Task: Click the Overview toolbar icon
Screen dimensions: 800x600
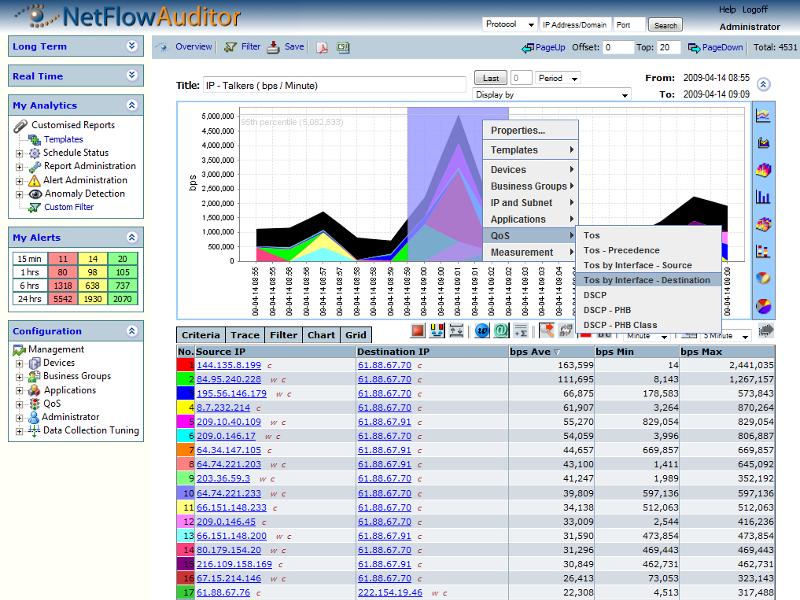Action: 164,47
